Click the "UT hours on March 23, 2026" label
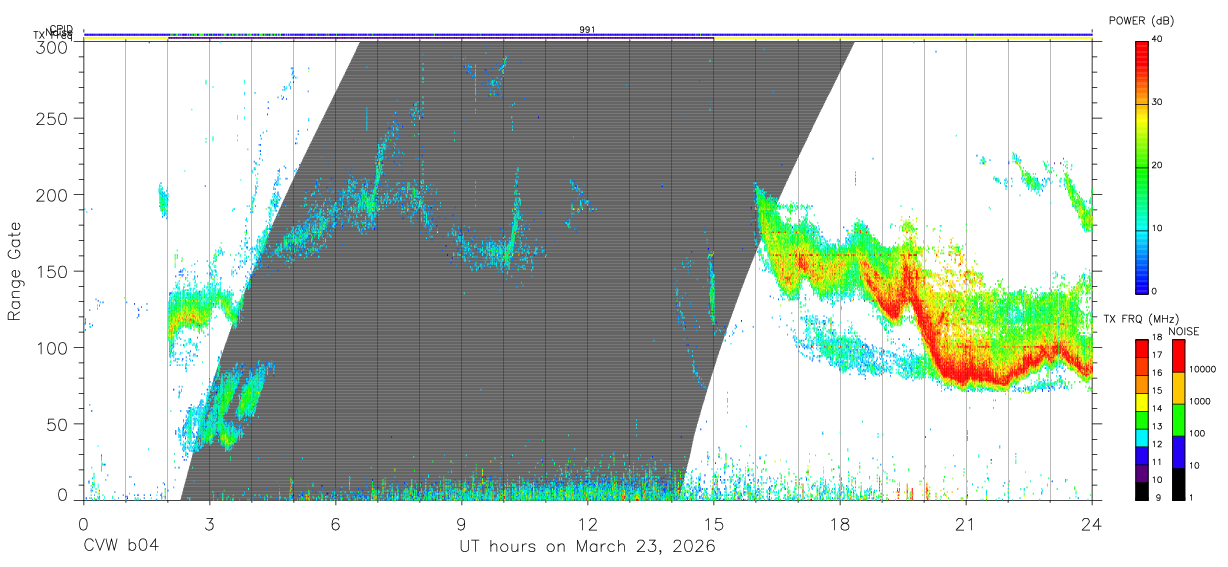The image size is (1228, 567). 587,547
